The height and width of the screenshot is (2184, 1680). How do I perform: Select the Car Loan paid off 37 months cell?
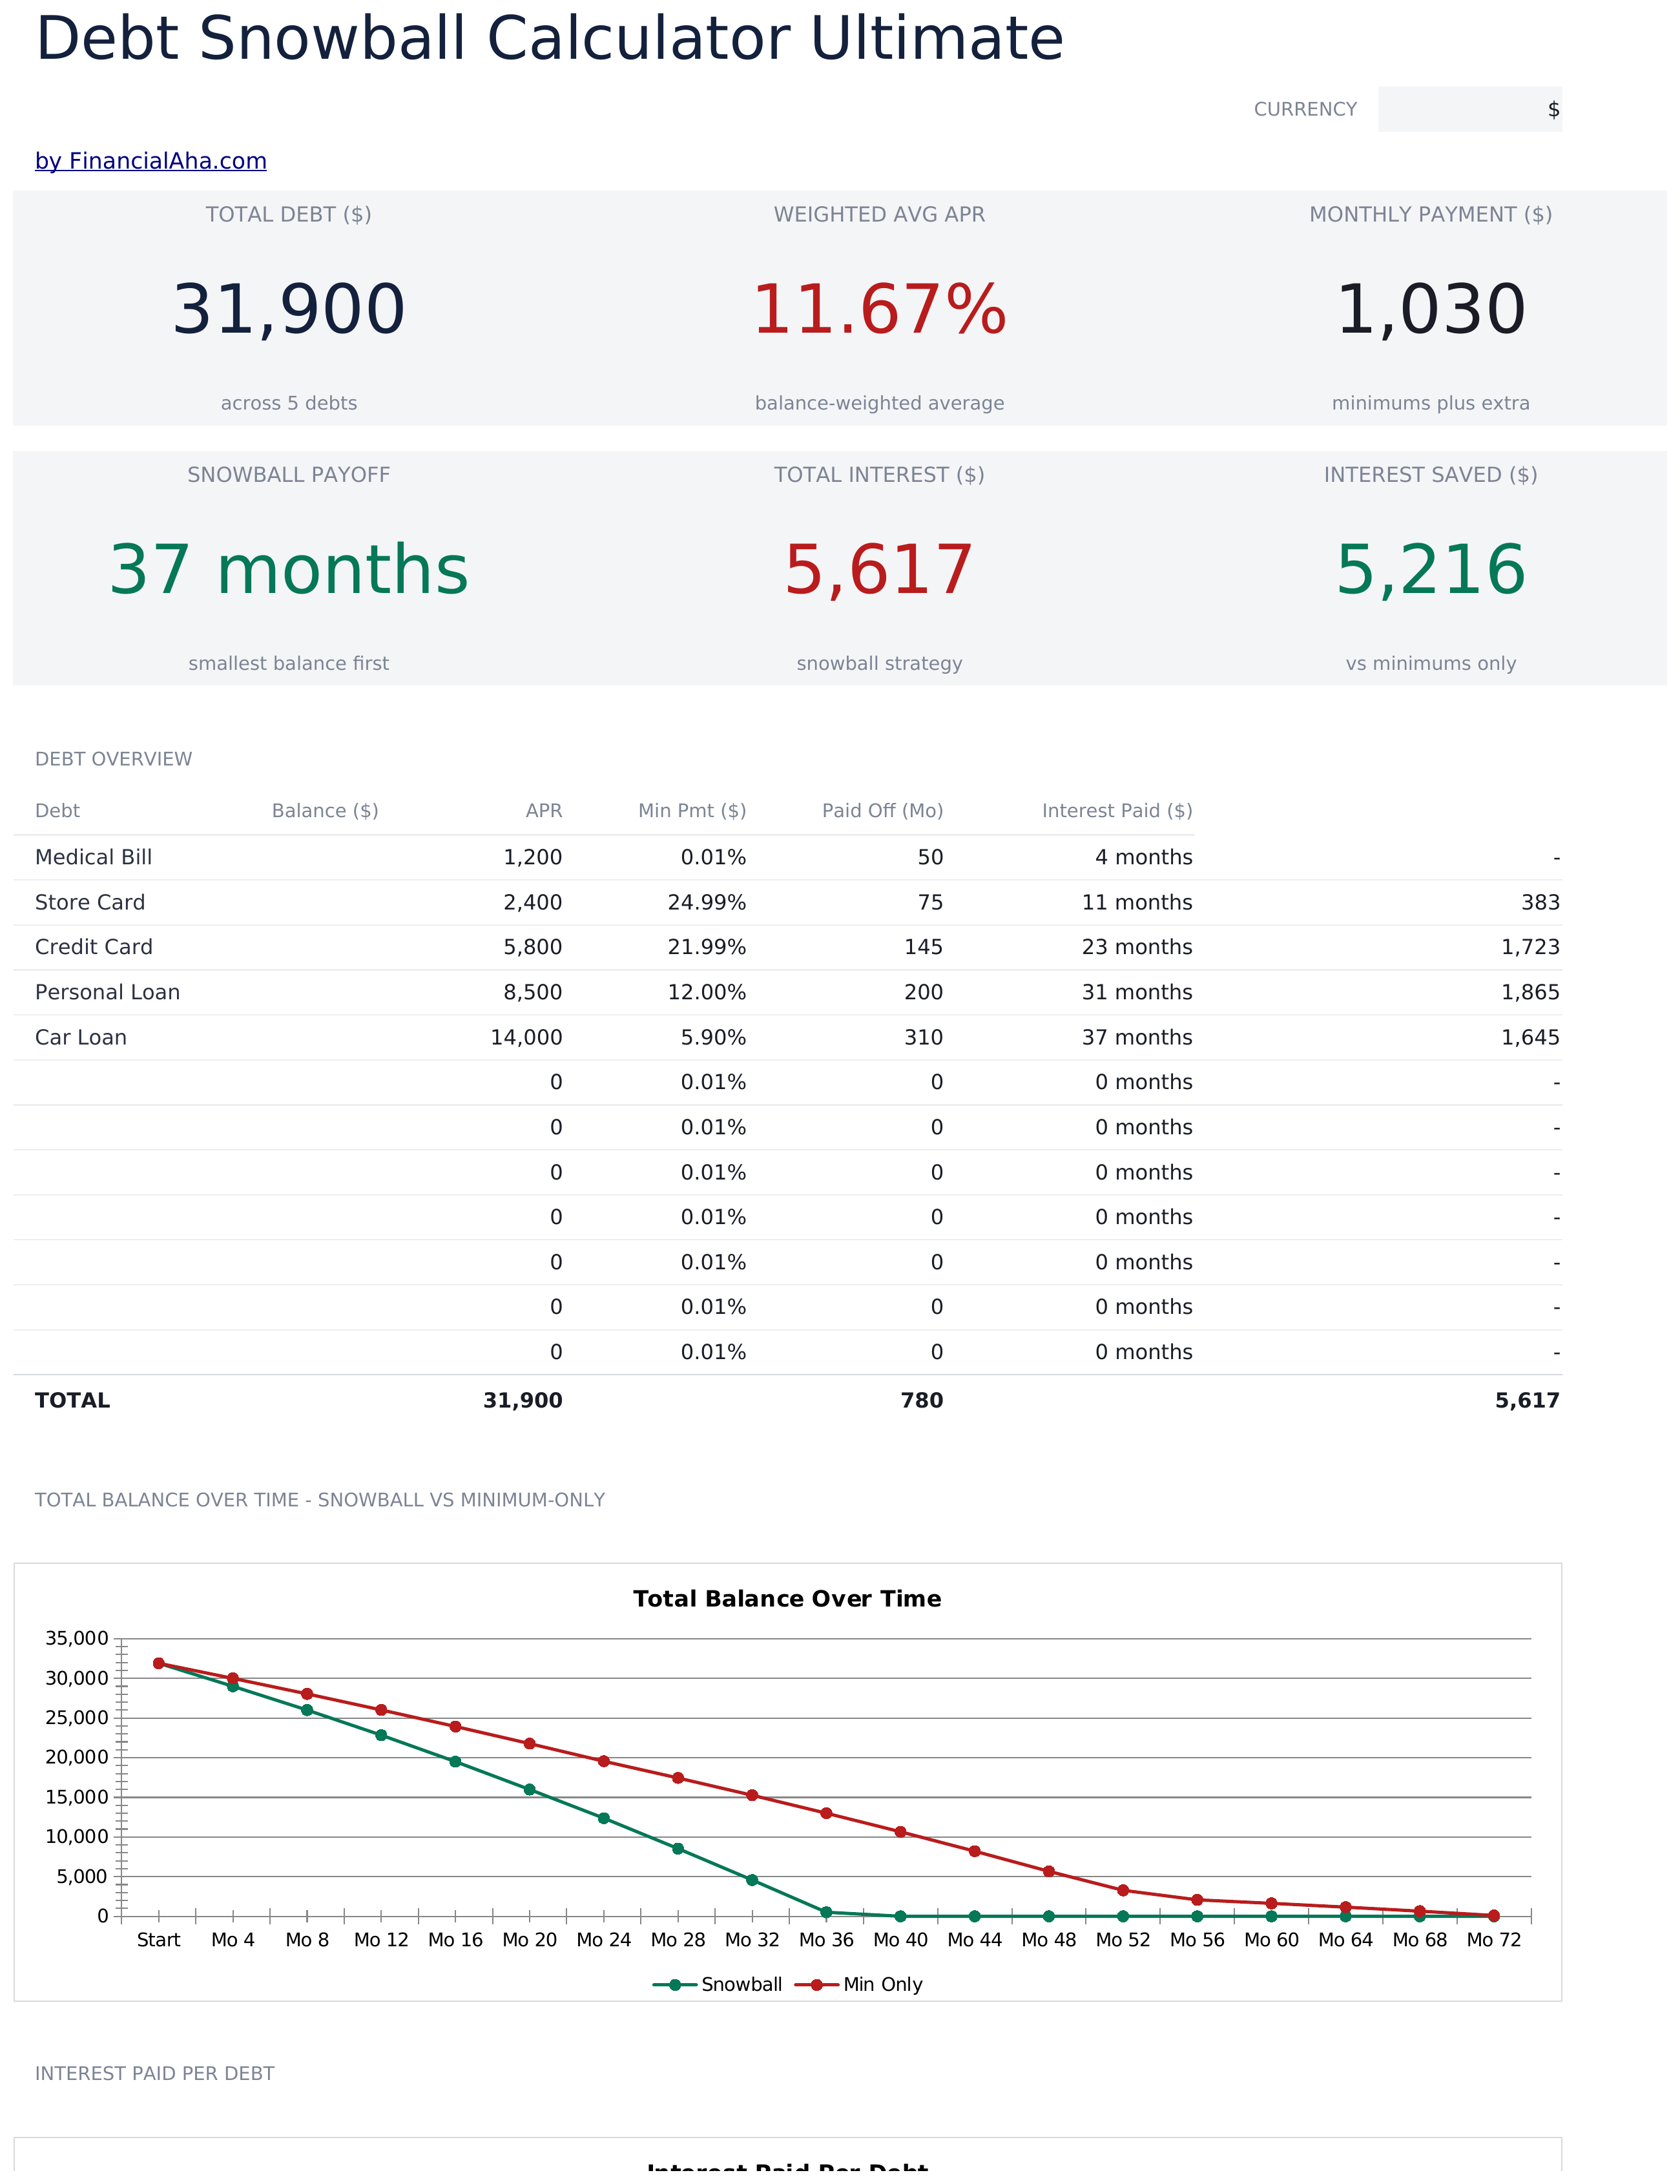tap(1137, 1037)
